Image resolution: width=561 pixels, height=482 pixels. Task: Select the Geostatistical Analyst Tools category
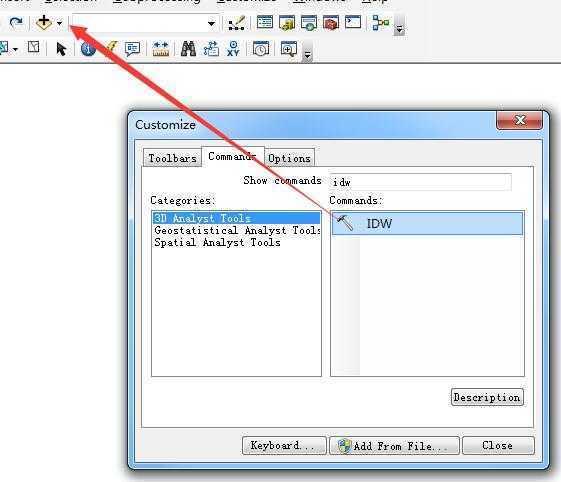(x=236, y=230)
